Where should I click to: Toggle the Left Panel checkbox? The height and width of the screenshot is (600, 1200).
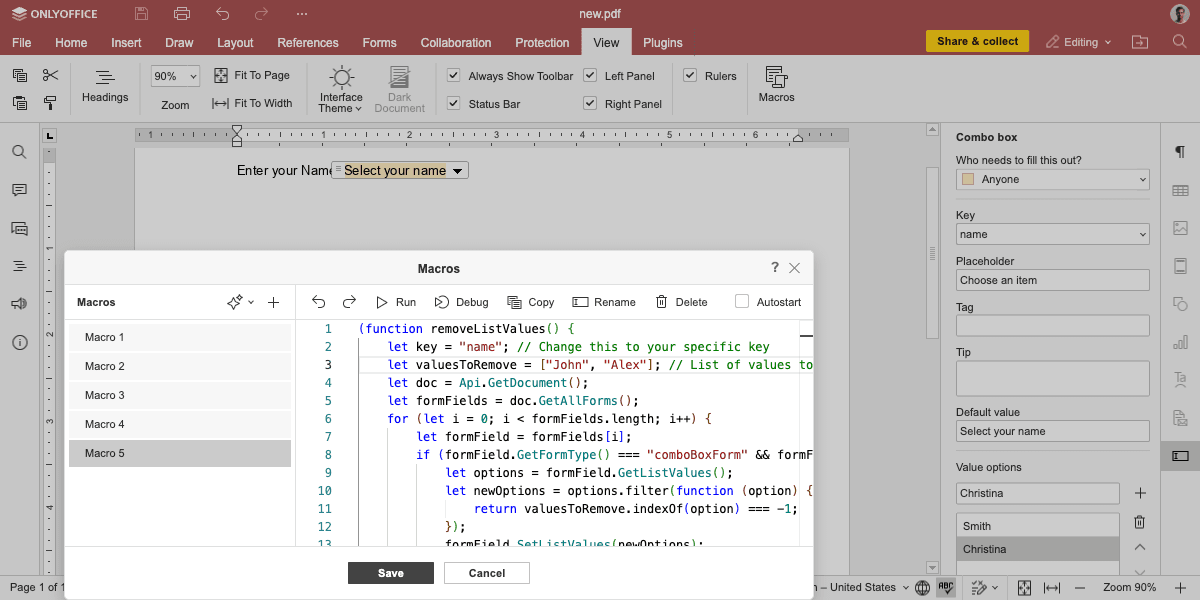tap(590, 76)
